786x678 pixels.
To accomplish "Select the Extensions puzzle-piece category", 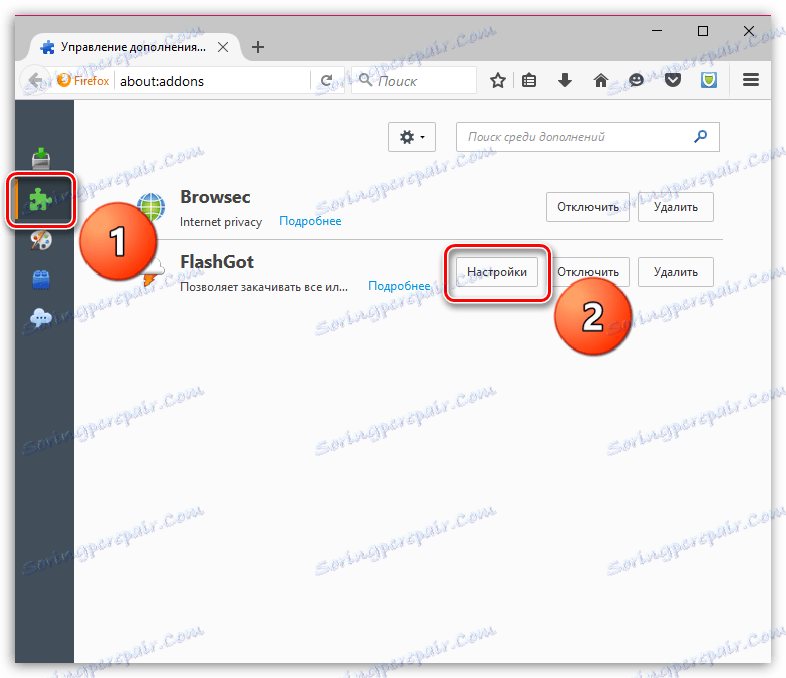I will [41, 199].
